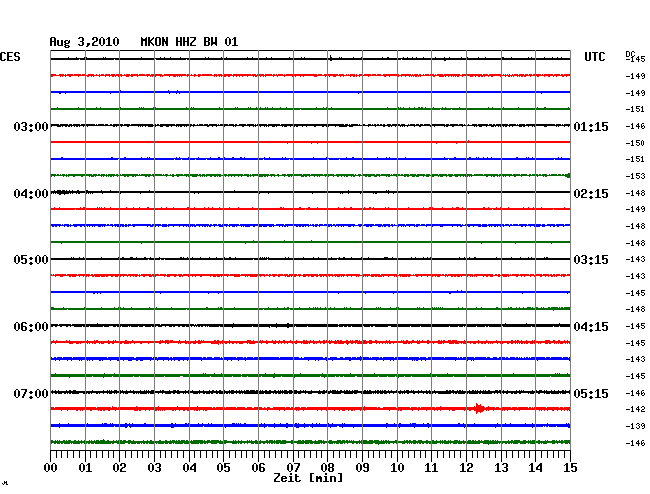This screenshot has height=494, width=650.
Task: Click minute tick label '08' on axis
Action: [x=327, y=468]
